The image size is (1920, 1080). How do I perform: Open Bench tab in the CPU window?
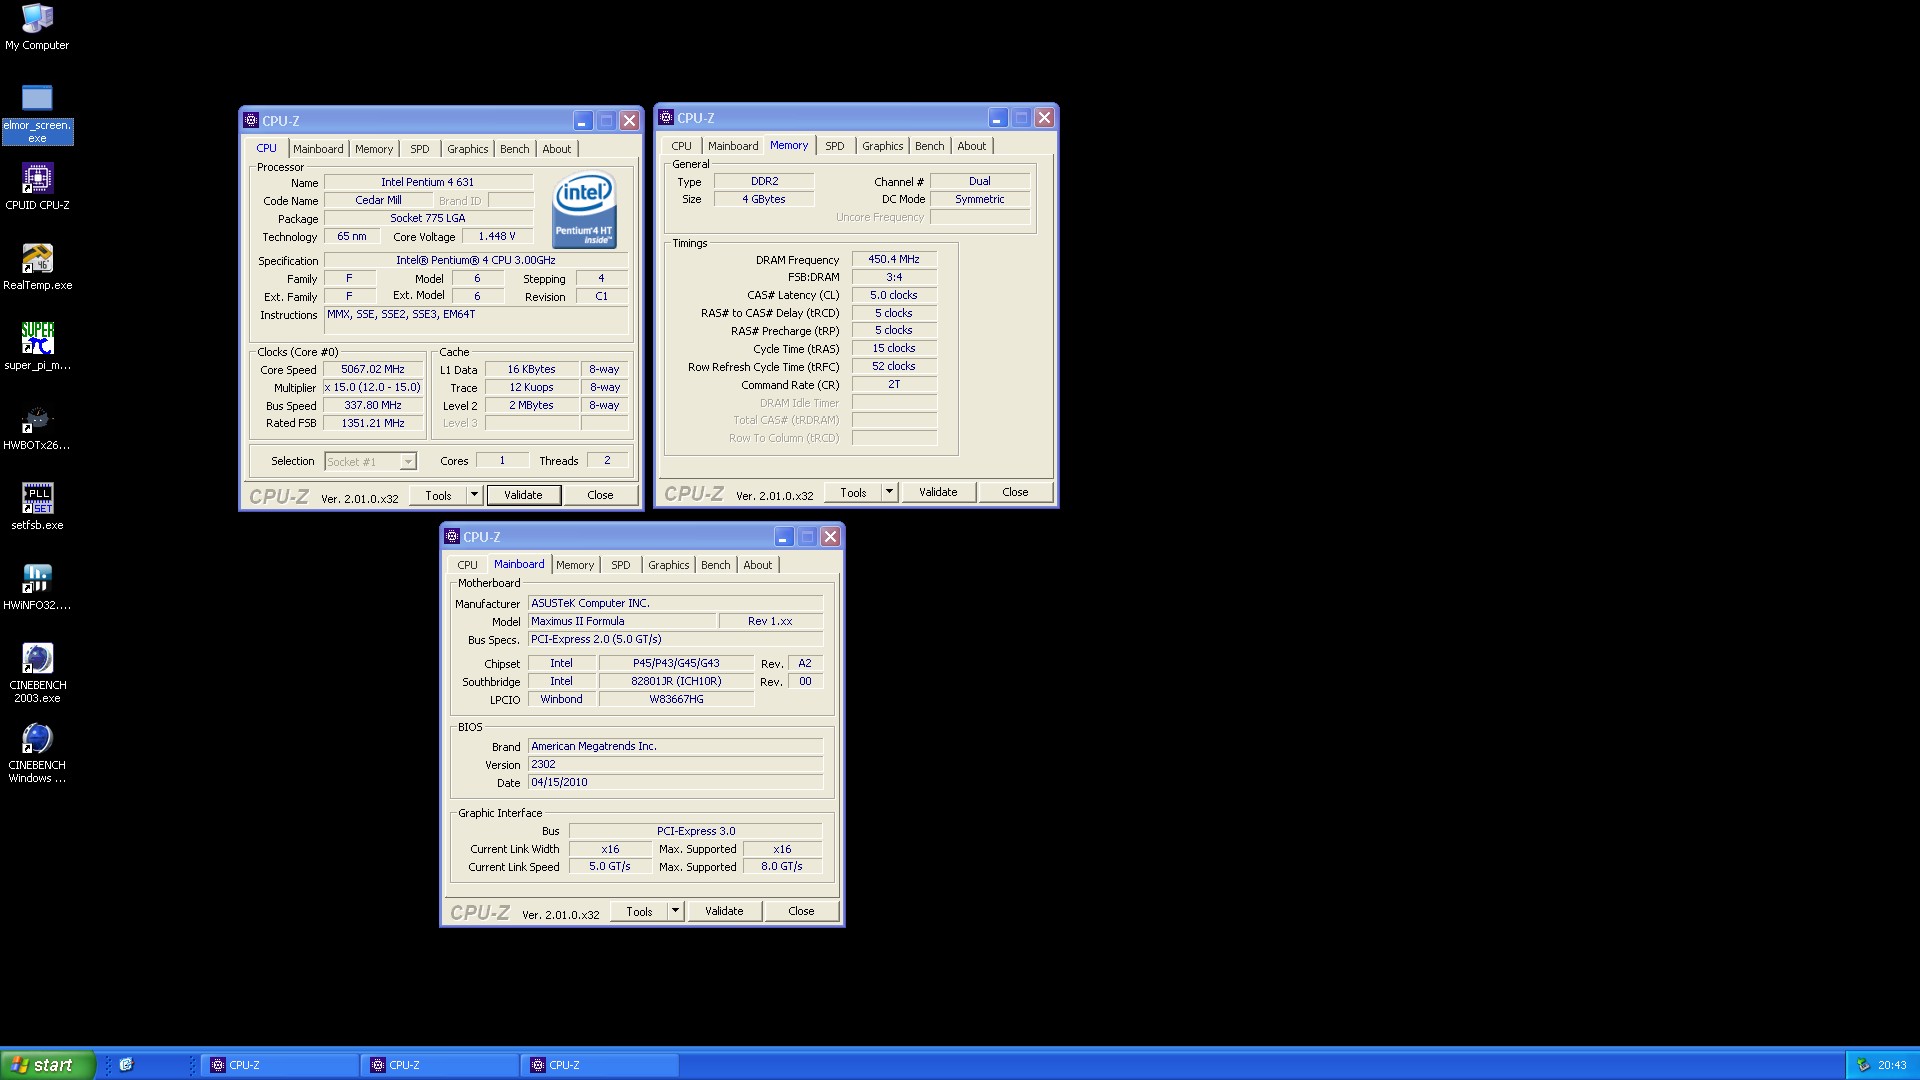[x=515, y=149]
